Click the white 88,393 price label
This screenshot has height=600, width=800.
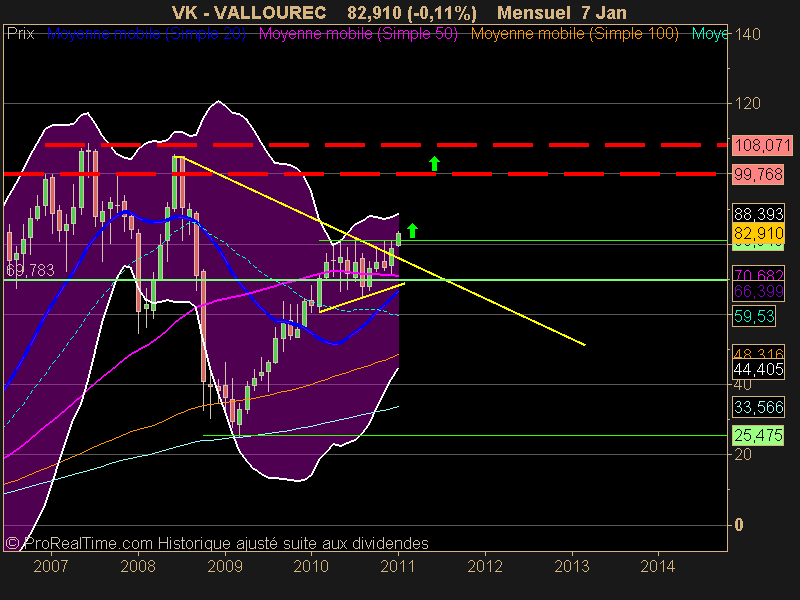pos(758,213)
